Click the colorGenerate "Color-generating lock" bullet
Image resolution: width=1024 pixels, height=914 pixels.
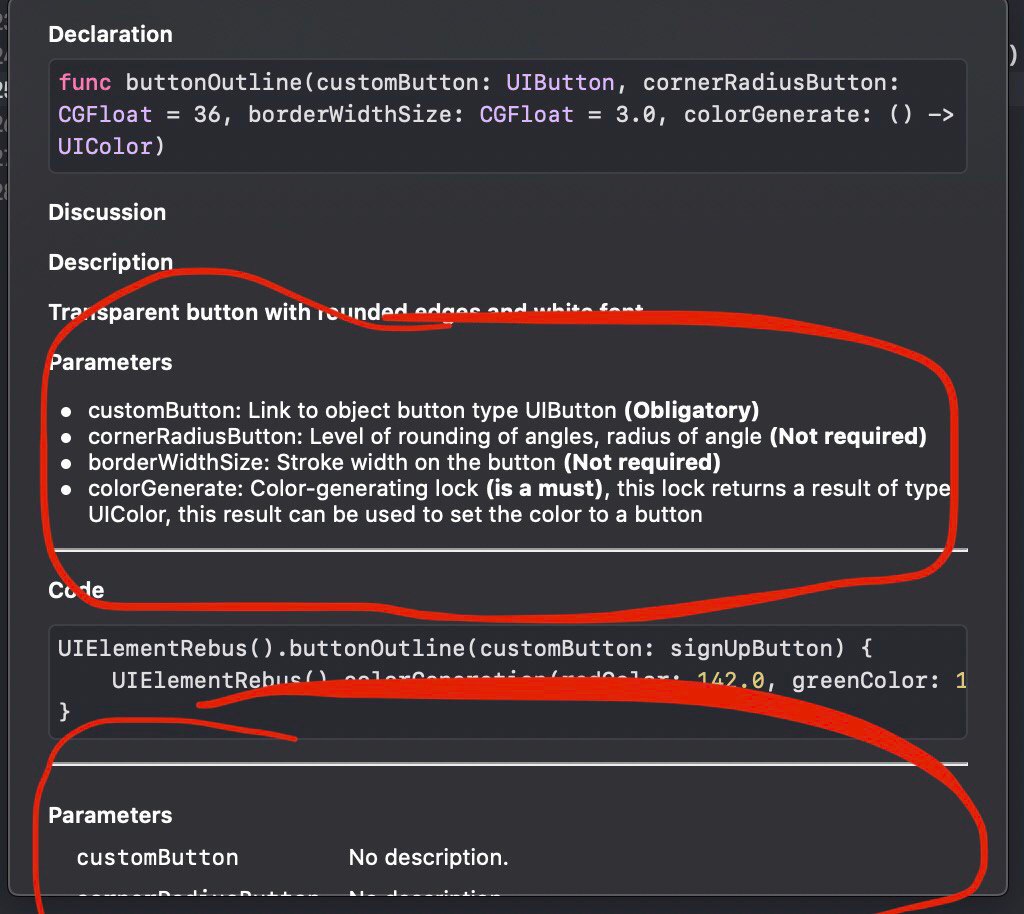click(518, 488)
